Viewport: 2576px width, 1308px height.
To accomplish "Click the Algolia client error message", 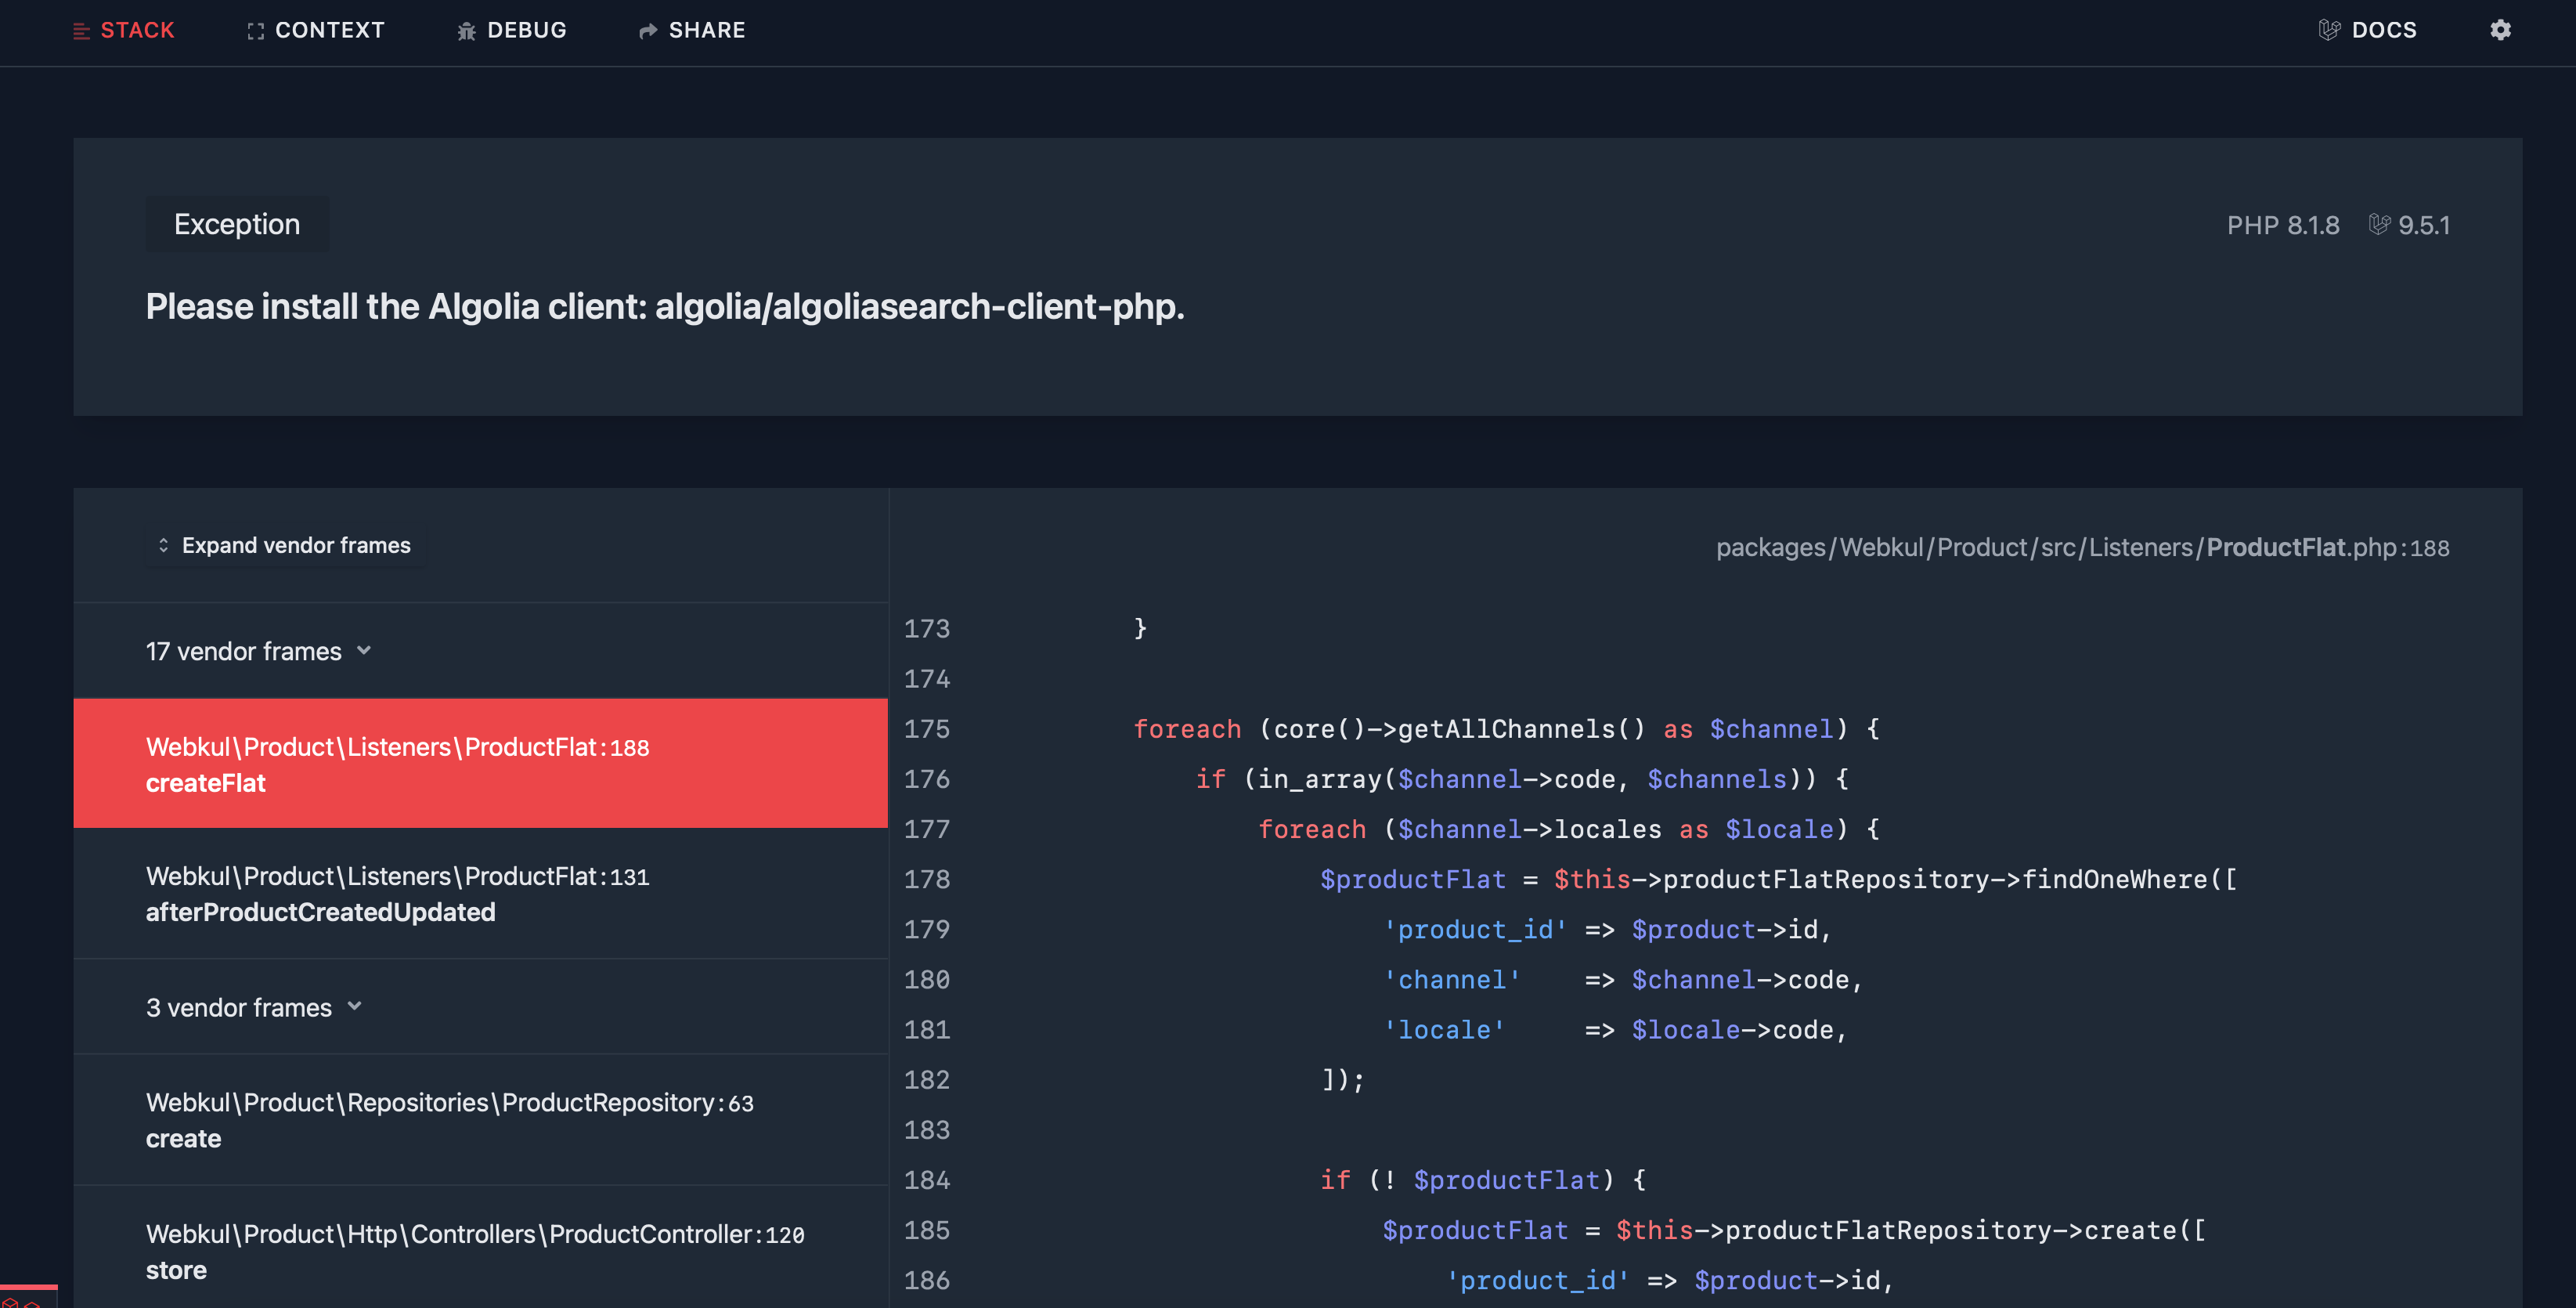I will pyautogui.click(x=665, y=306).
